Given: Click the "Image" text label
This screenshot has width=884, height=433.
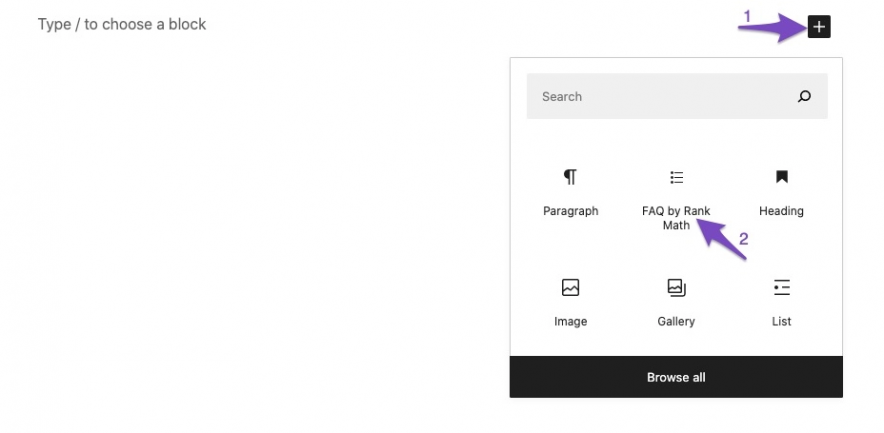Looking at the screenshot, I should (570, 321).
